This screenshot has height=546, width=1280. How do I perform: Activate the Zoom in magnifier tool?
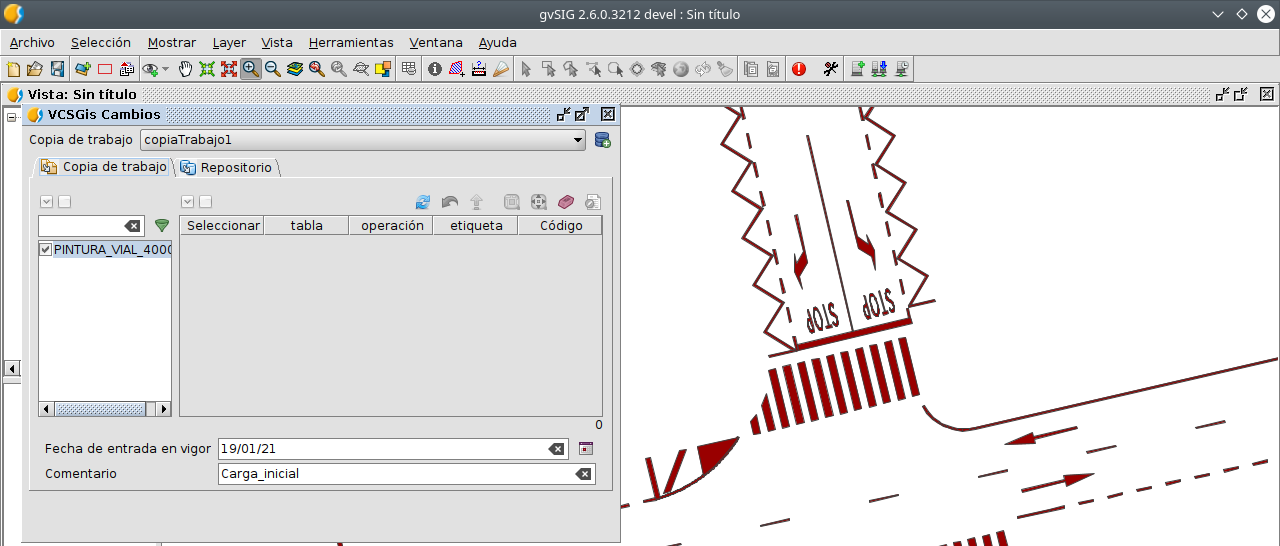[x=250, y=69]
